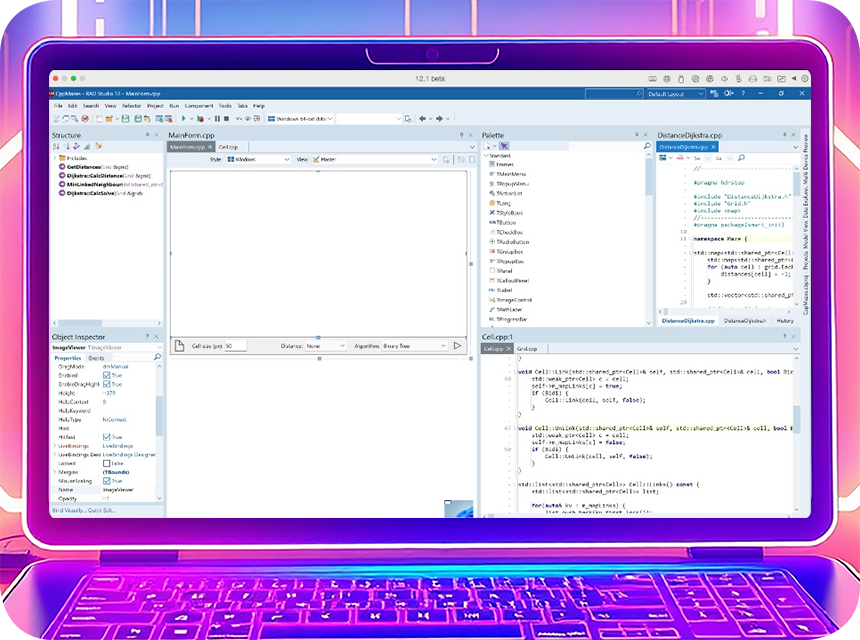Click the Cell size input field

[236, 346]
